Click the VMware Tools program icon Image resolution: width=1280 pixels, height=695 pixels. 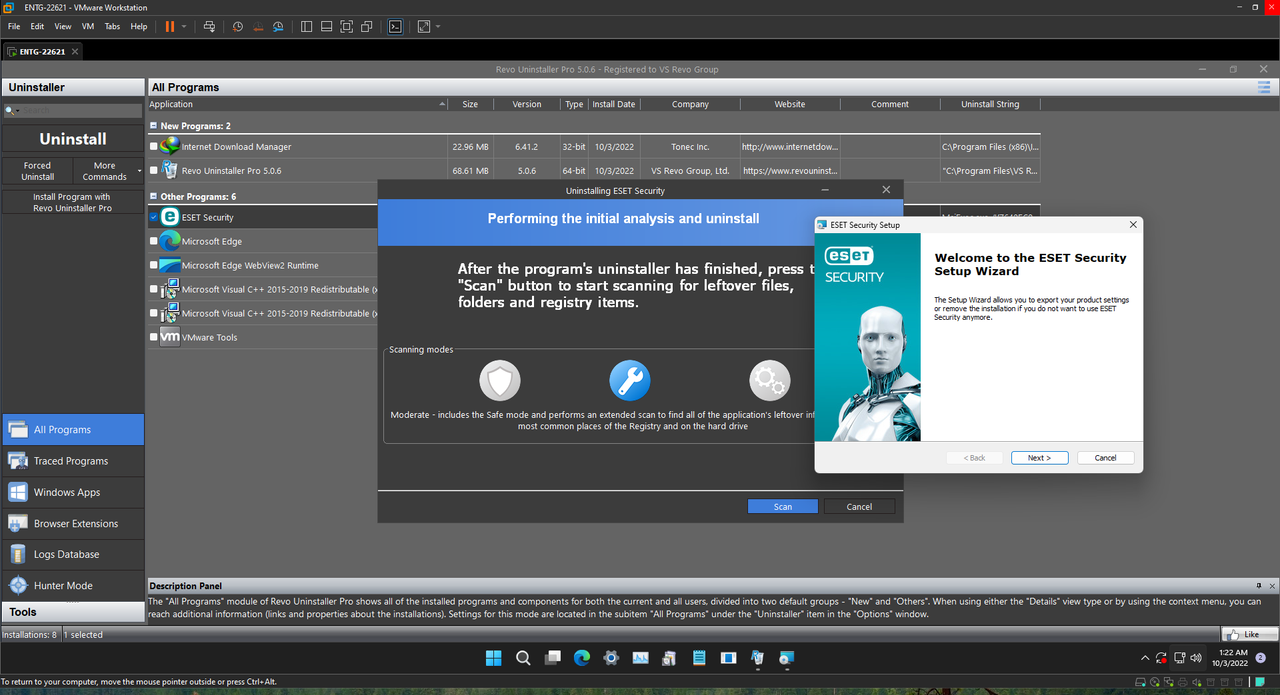(x=170, y=337)
